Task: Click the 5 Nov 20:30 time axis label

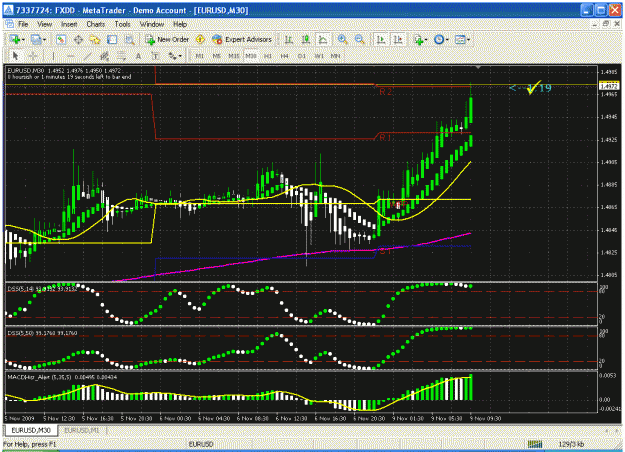Action: tap(136, 419)
